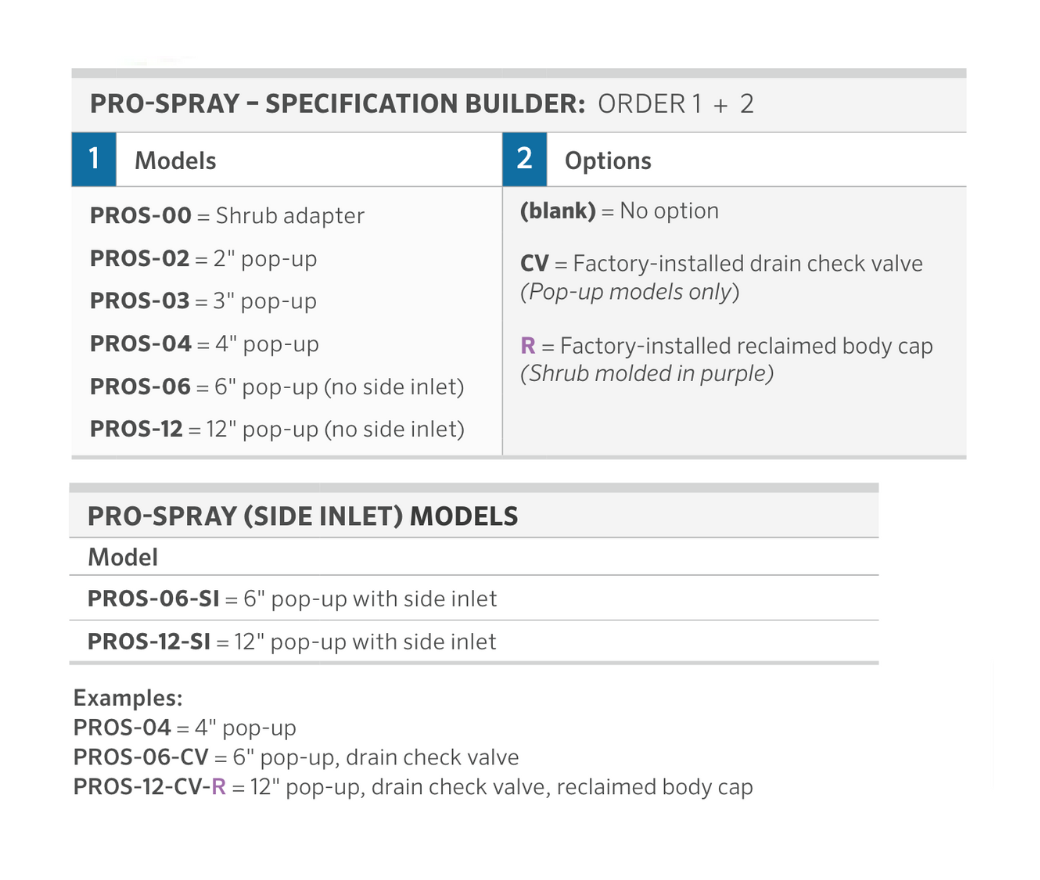Screen dimensions: 1040x880
Task: Select the Options column header
Action: [608, 161]
